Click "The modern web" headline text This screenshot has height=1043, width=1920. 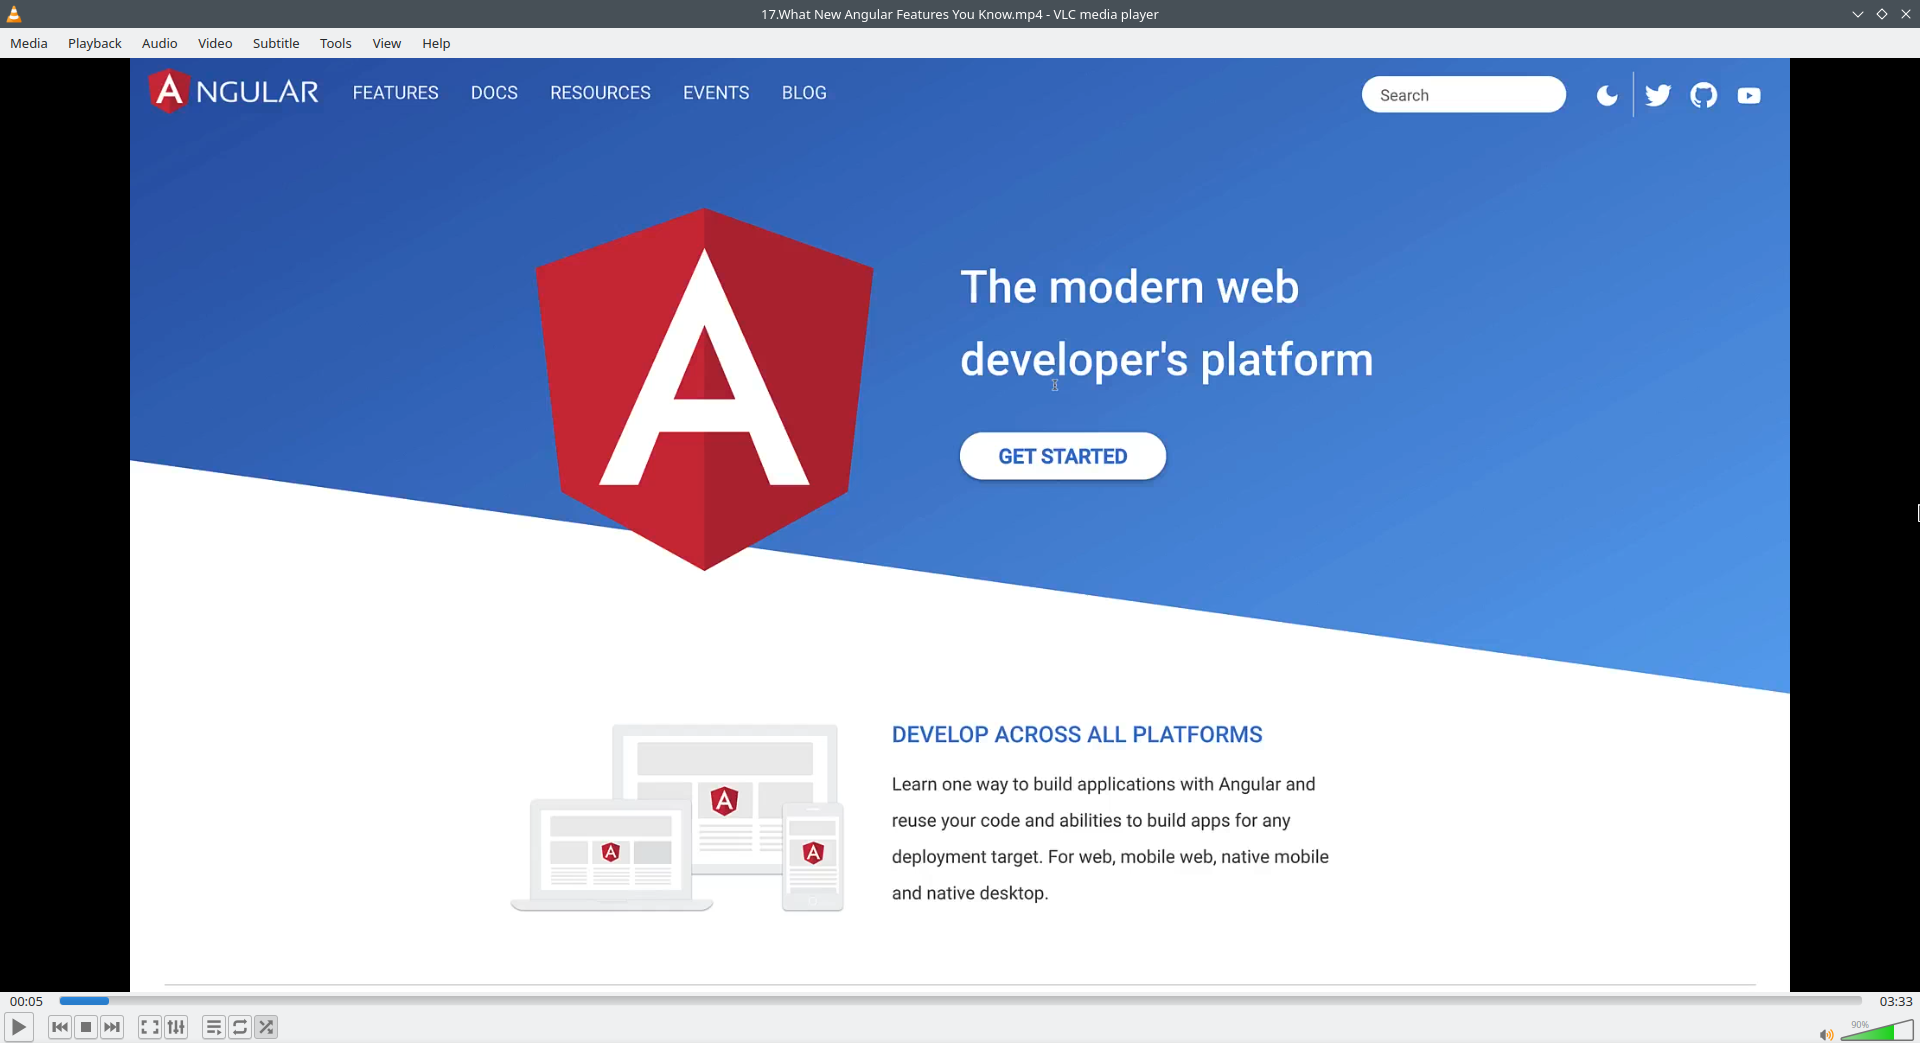tap(1130, 288)
